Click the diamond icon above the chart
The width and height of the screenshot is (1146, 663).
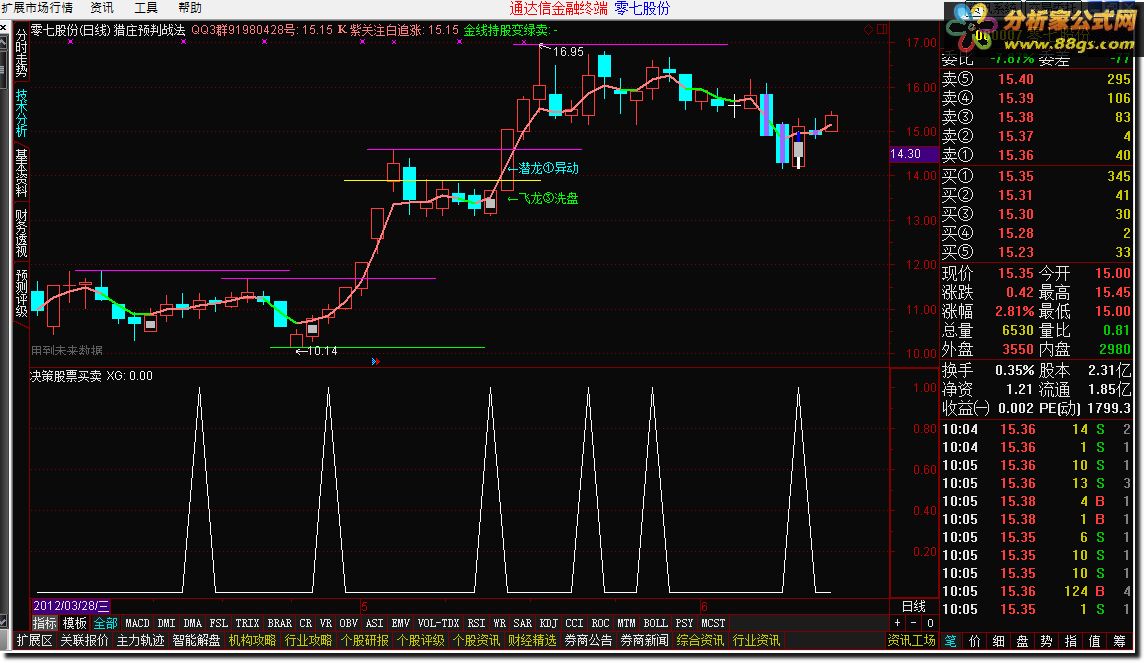point(868,29)
